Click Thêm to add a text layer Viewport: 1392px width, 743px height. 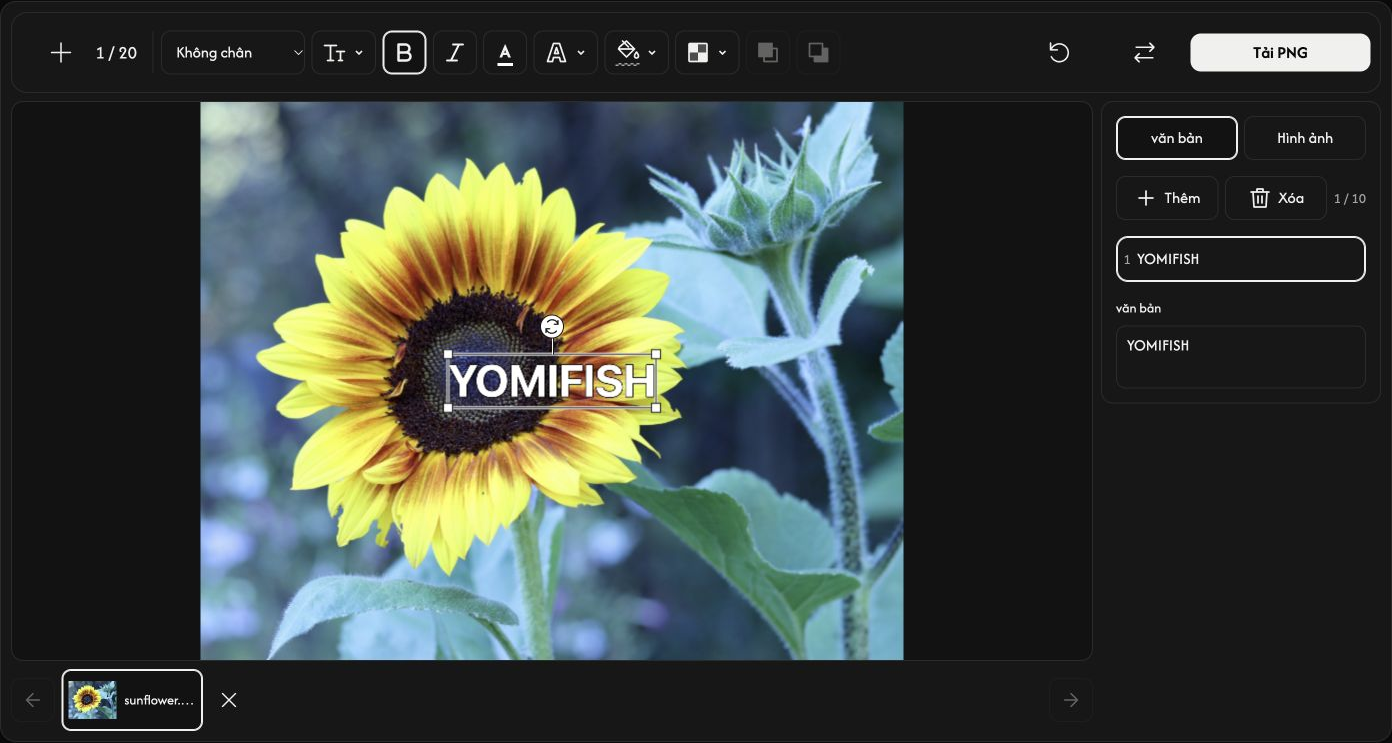[x=1167, y=198]
